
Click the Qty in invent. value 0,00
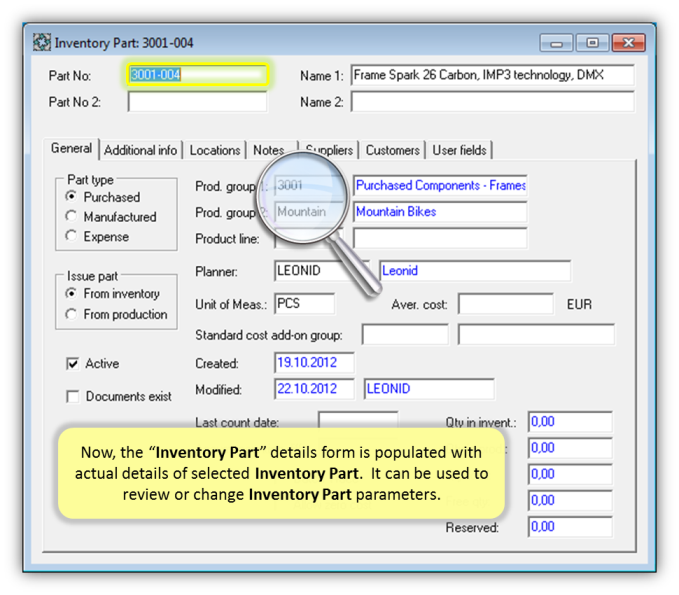[570, 422]
